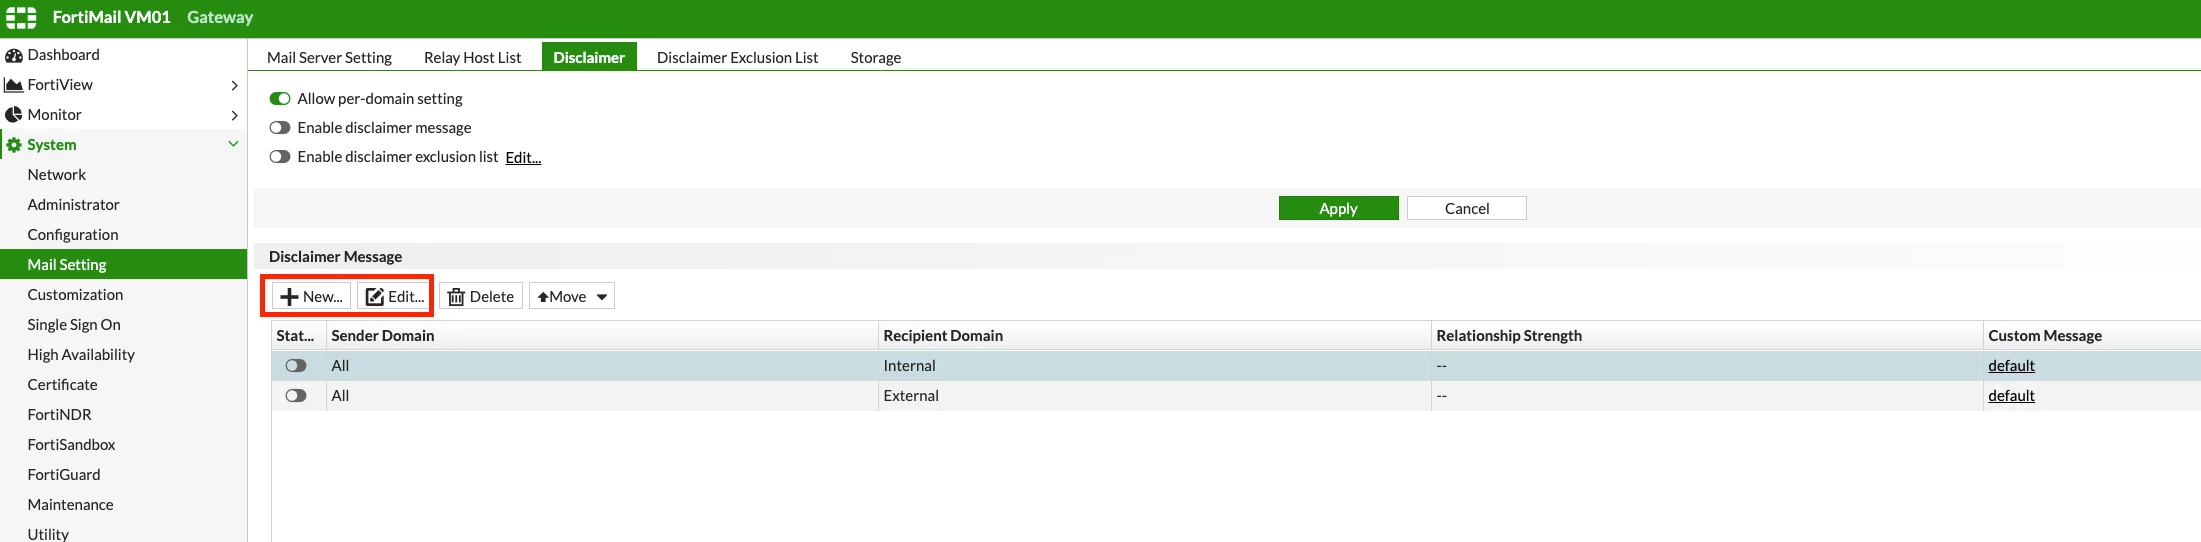This screenshot has height=542, width=2201.
Task: Click Relationship Strength column header
Action: coord(1707,336)
